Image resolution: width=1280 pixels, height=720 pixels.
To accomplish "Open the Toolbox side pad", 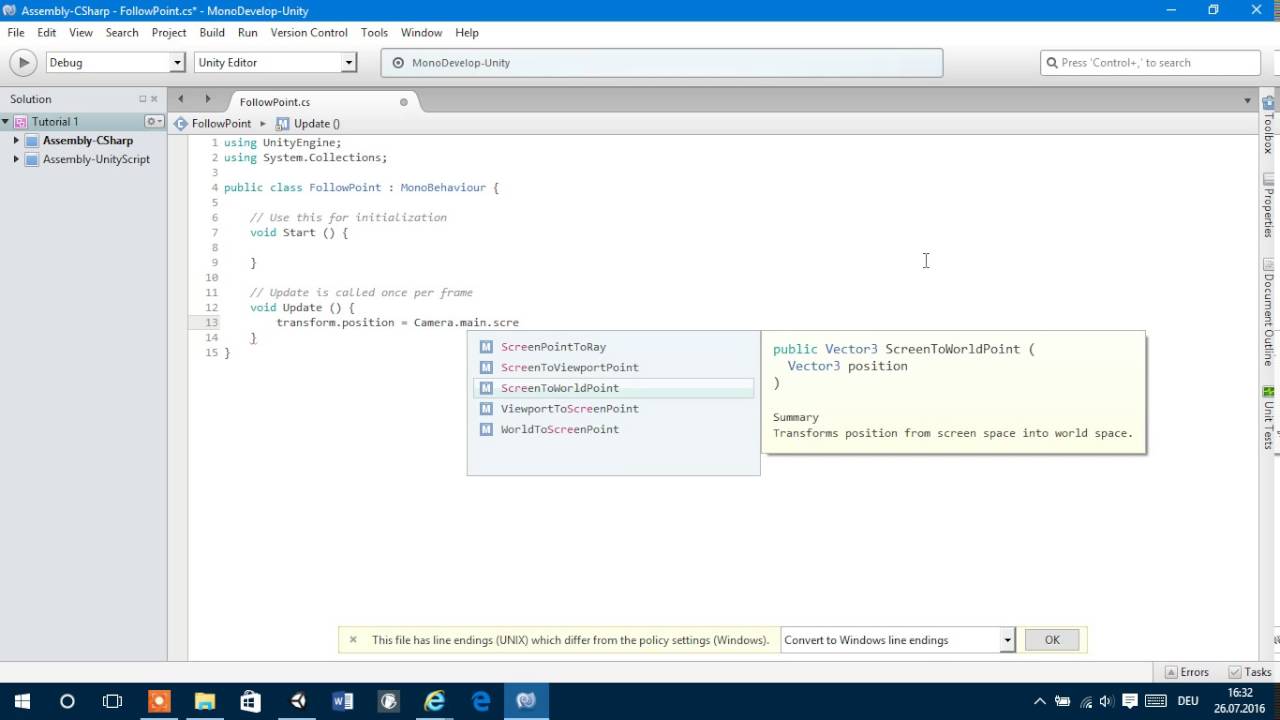I will coord(1268,124).
